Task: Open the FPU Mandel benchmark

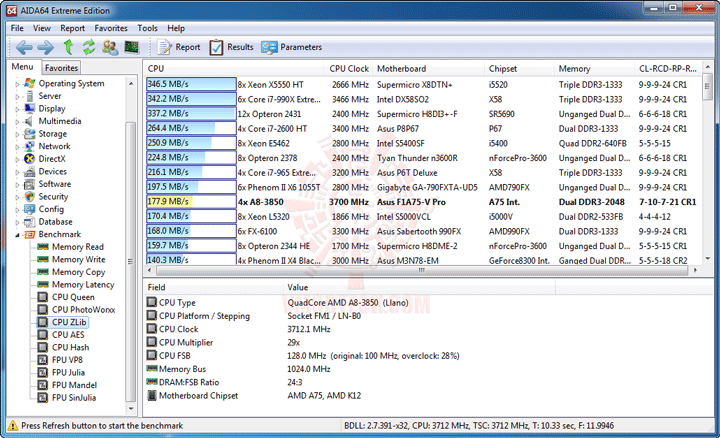Action: pos(74,385)
